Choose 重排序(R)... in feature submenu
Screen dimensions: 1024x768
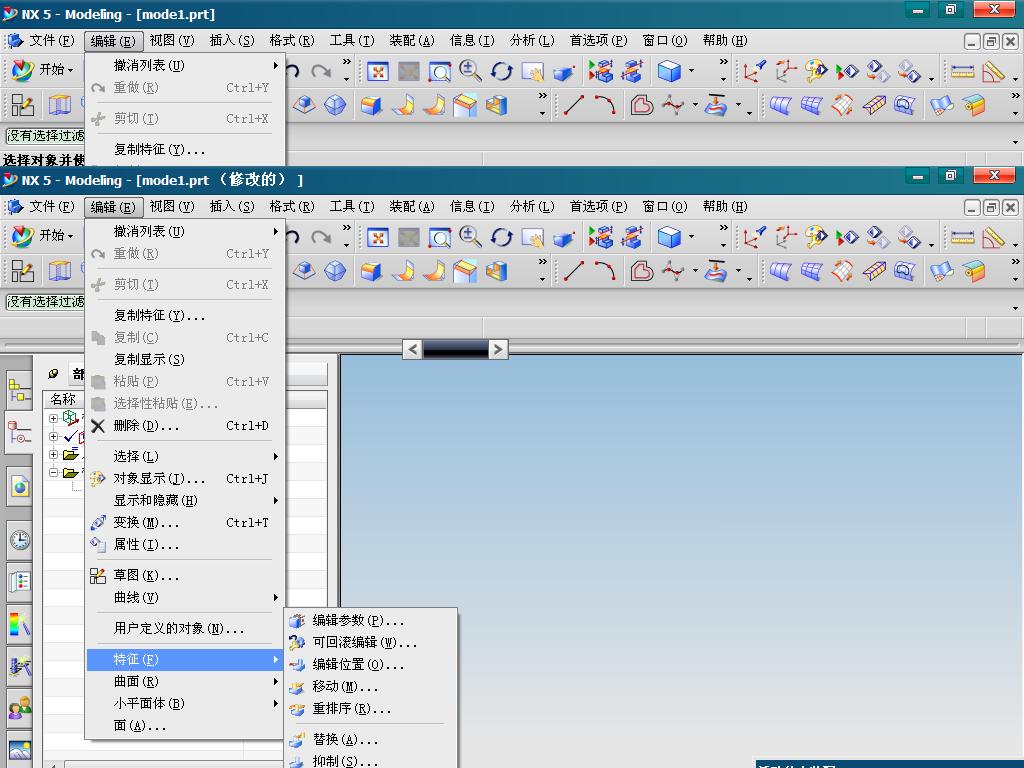(x=371, y=709)
